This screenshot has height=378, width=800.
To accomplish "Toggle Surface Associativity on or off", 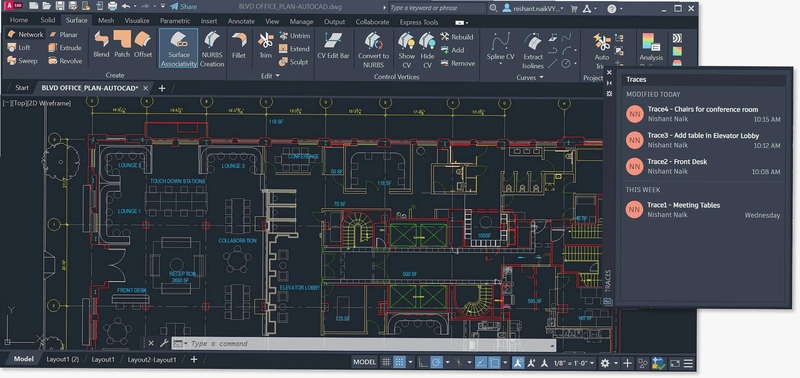I will click(x=179, y=49).
